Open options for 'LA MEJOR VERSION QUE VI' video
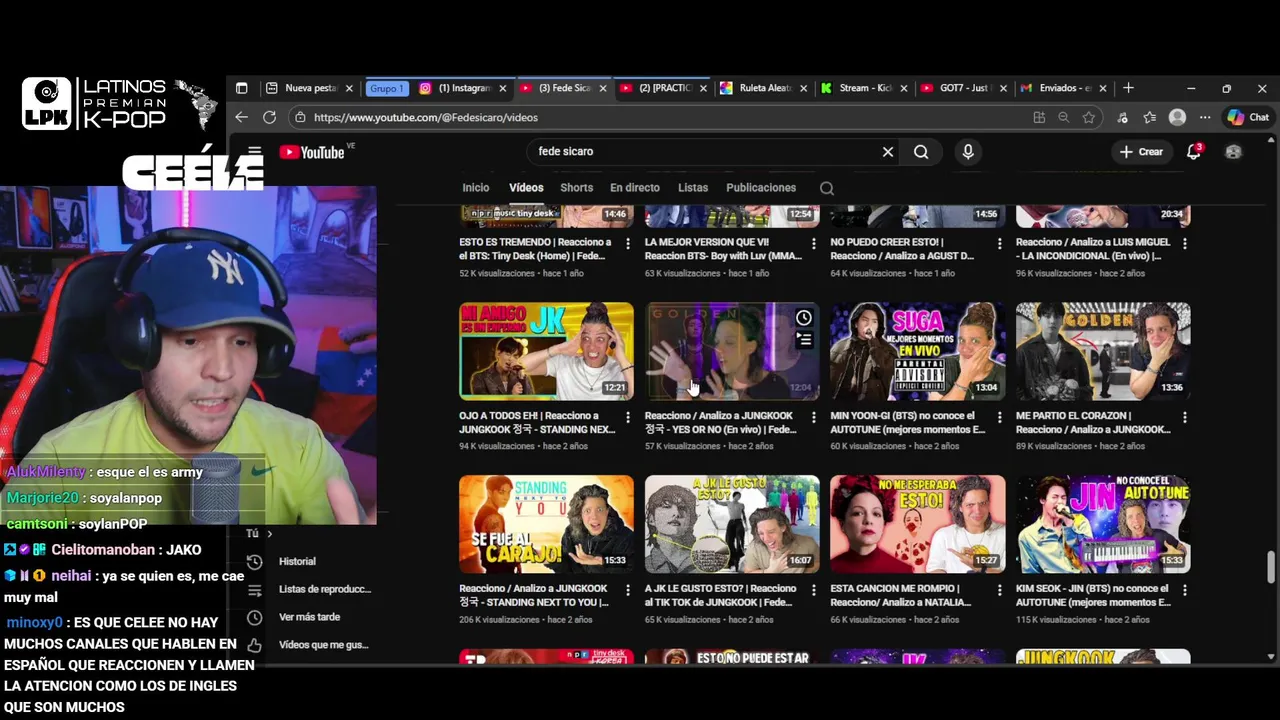The image size is (1280, 720). click(x=814, y=244)
